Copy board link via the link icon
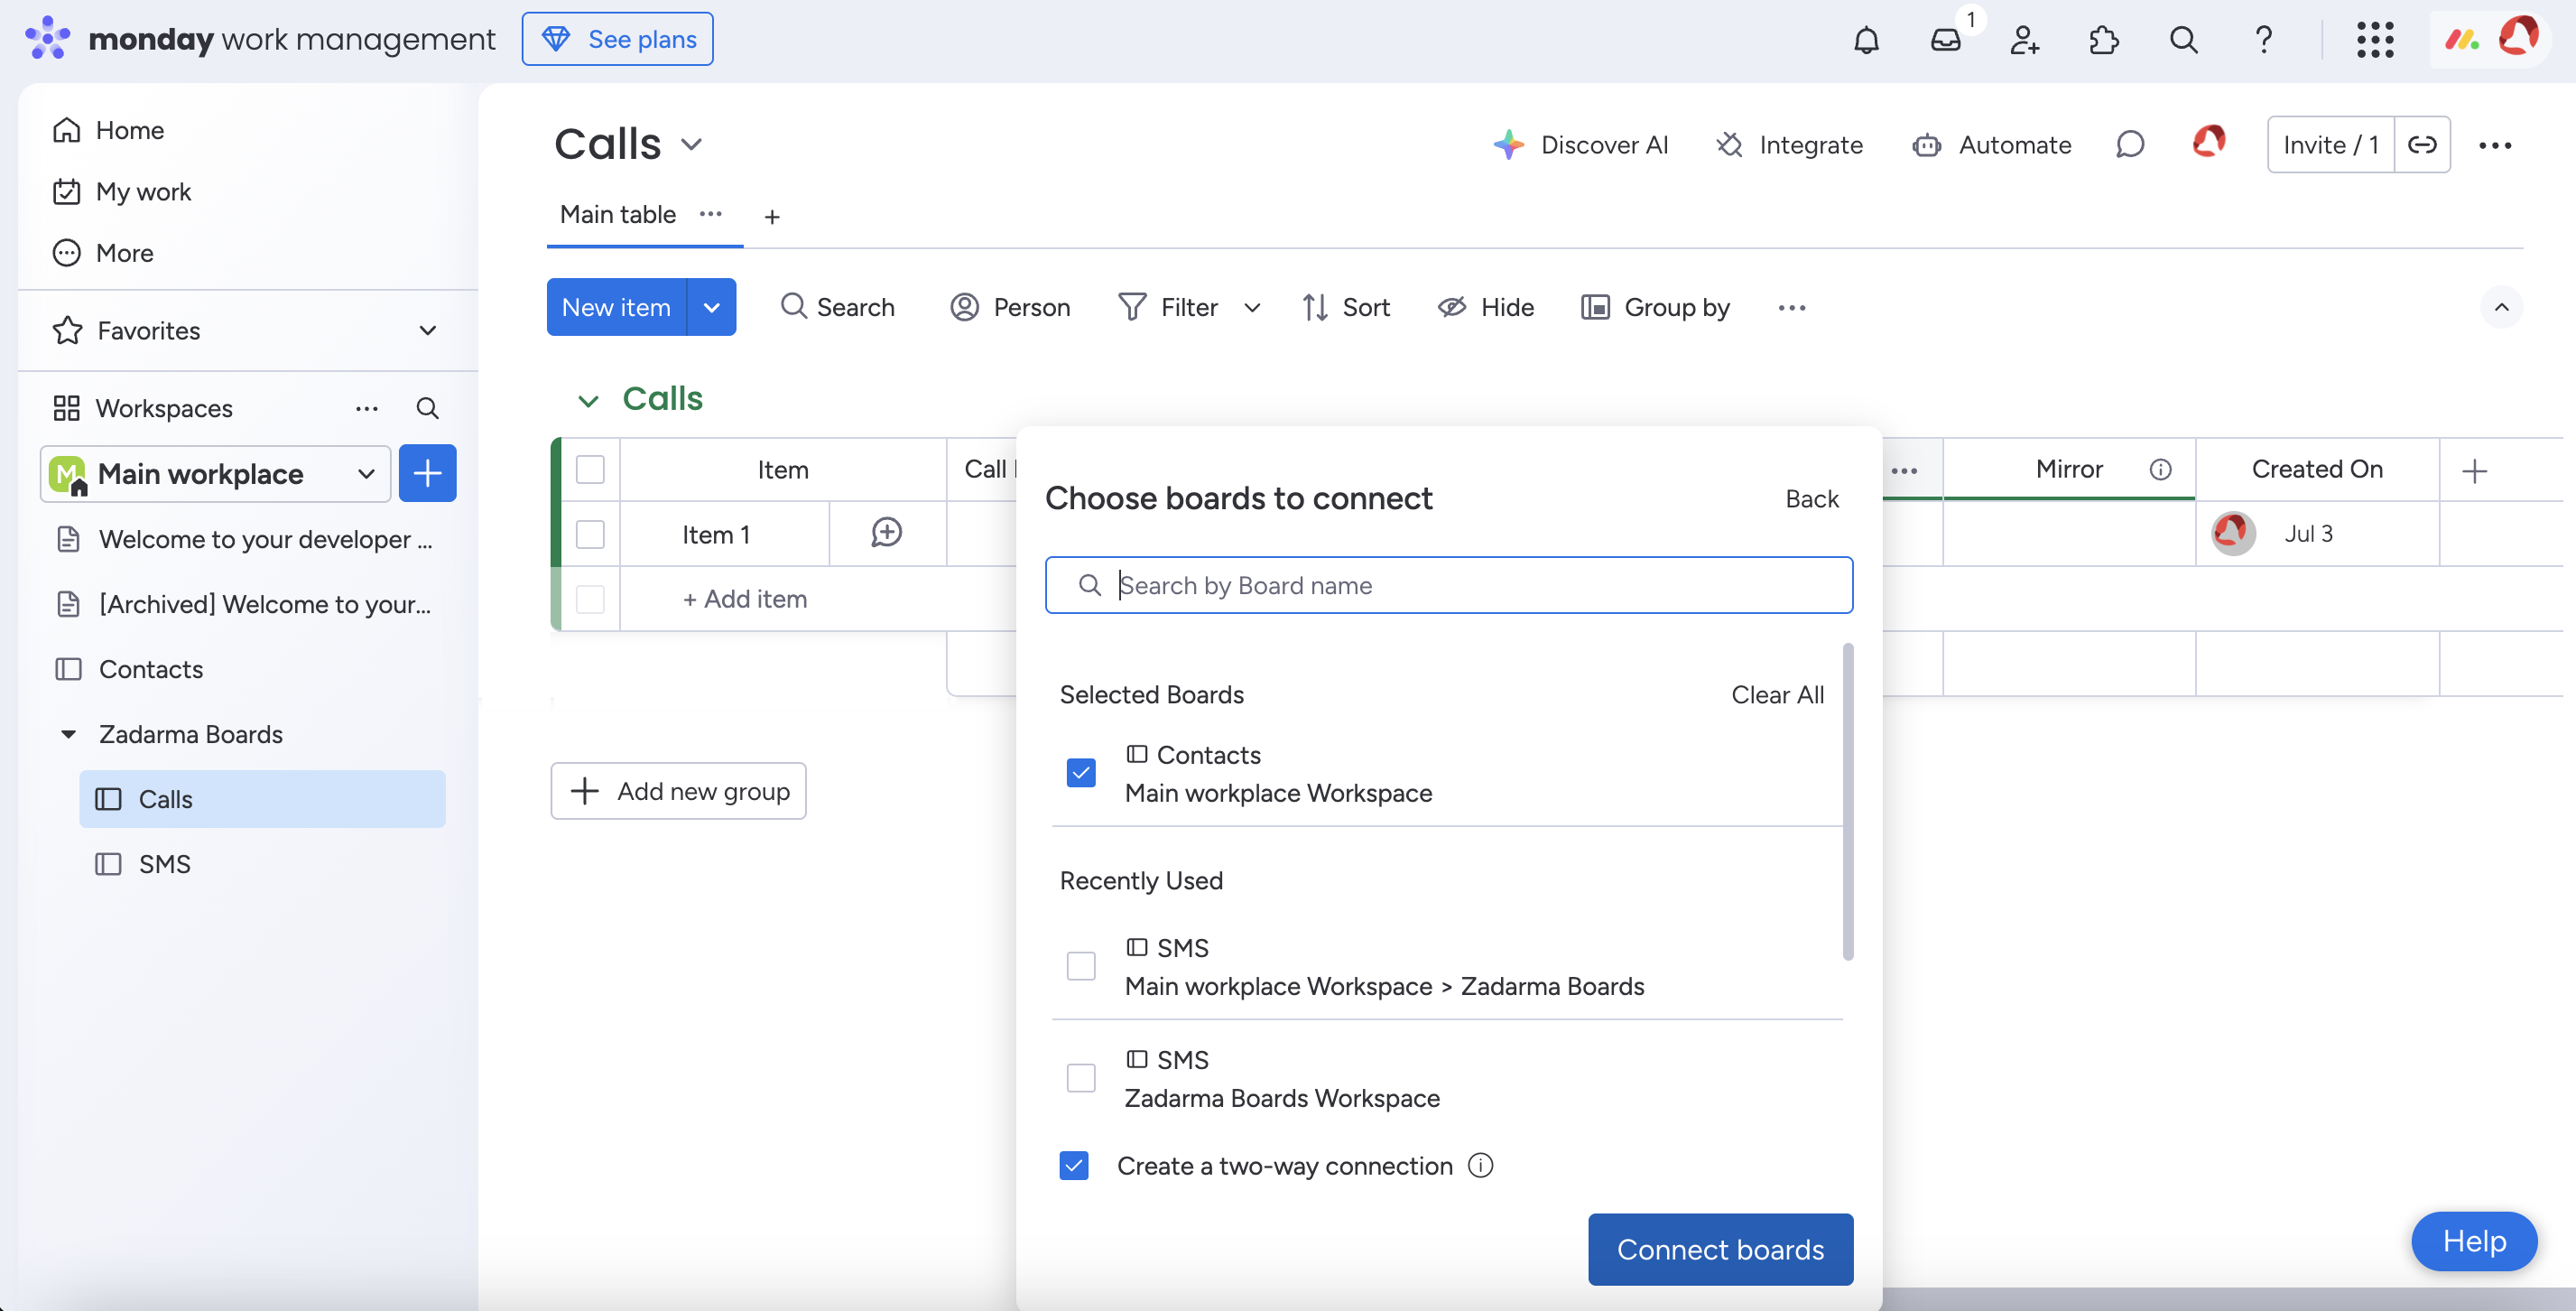 pos(2422,145)
